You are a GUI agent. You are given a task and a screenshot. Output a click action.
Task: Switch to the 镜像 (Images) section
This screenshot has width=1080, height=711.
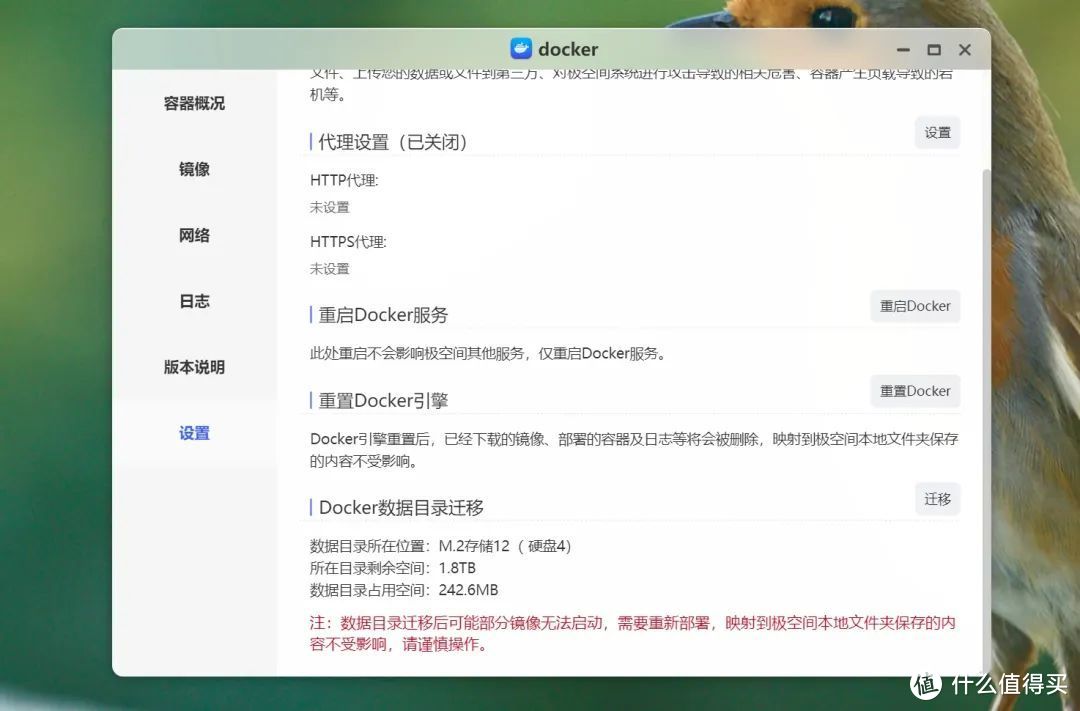coord(193,169)
